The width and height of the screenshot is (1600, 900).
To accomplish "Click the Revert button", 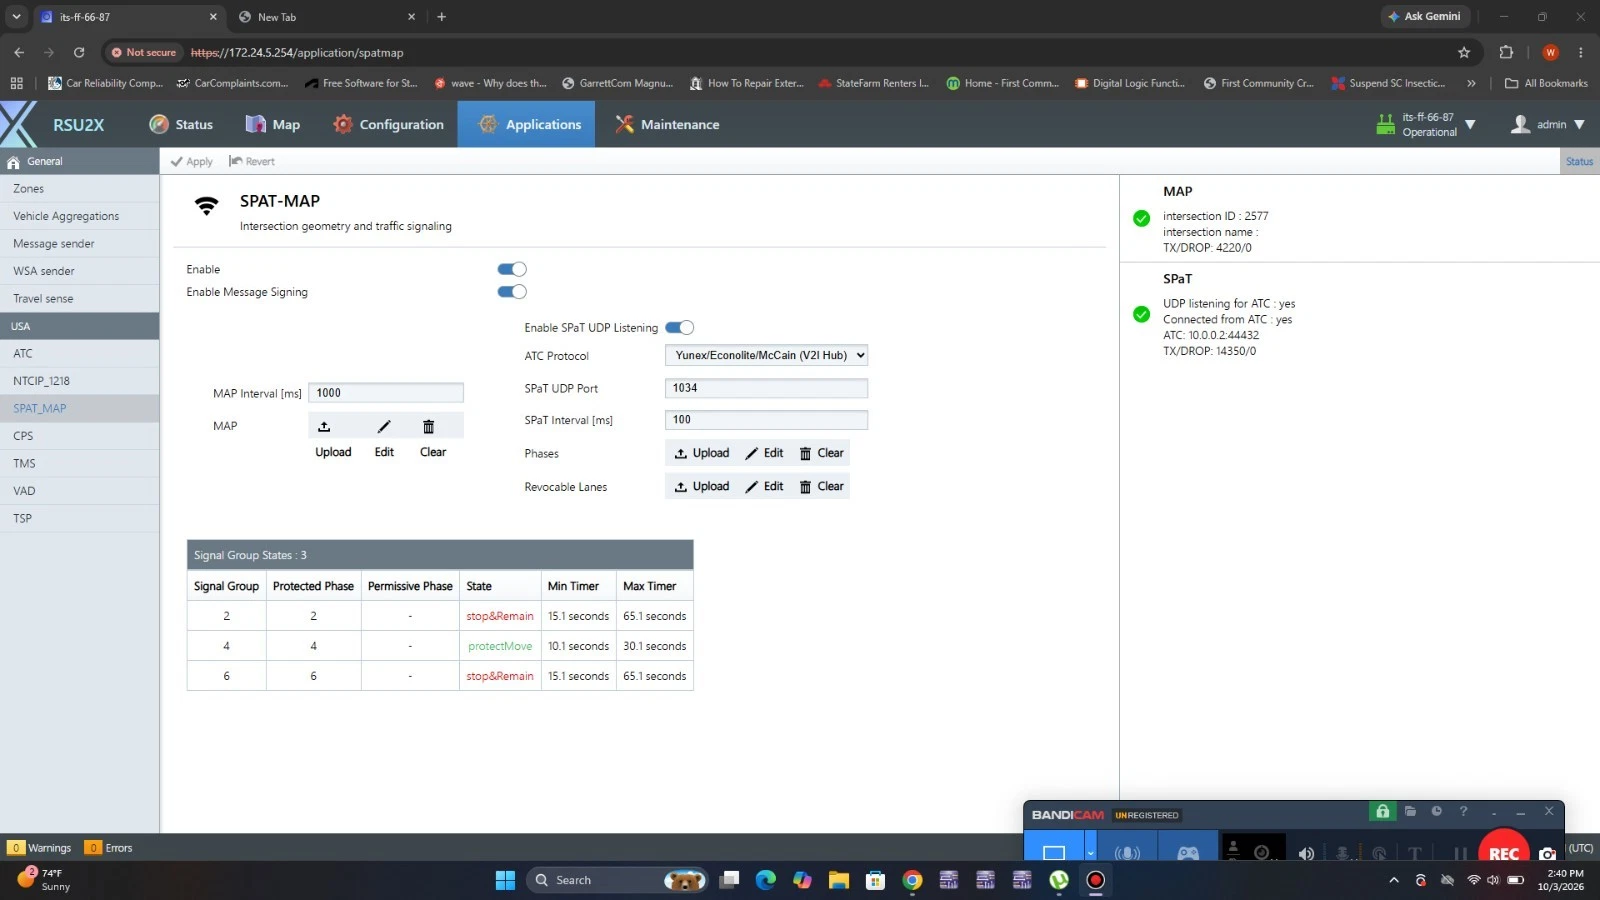I will pos(252,161).
